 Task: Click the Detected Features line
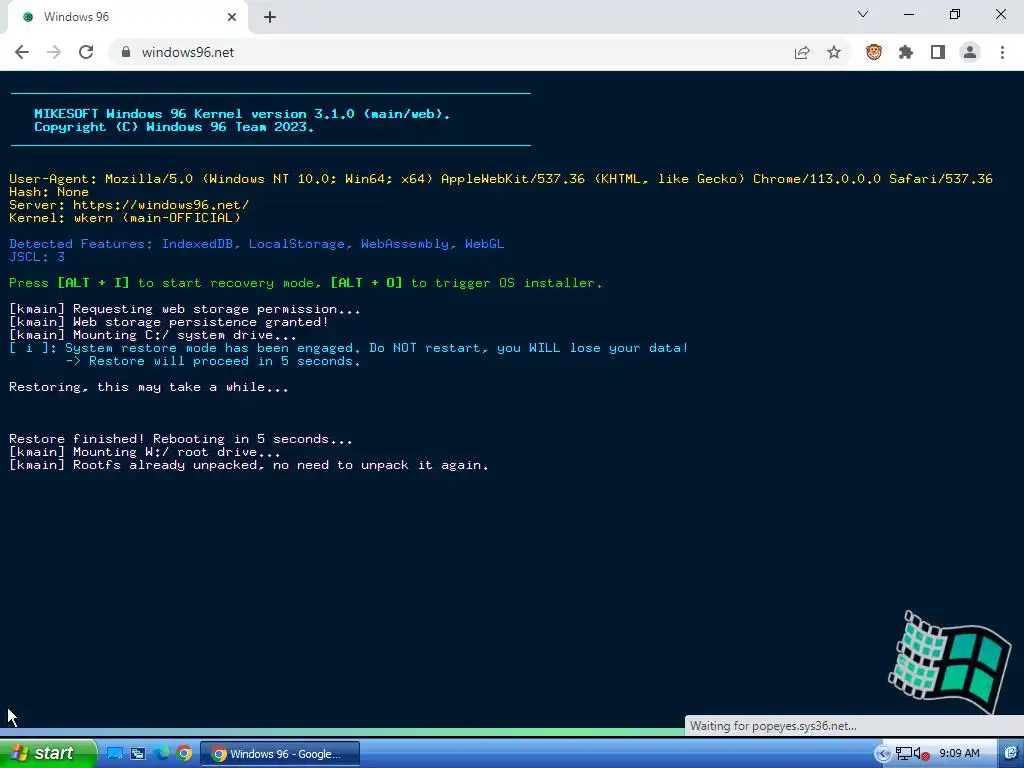tap(257, 244)
